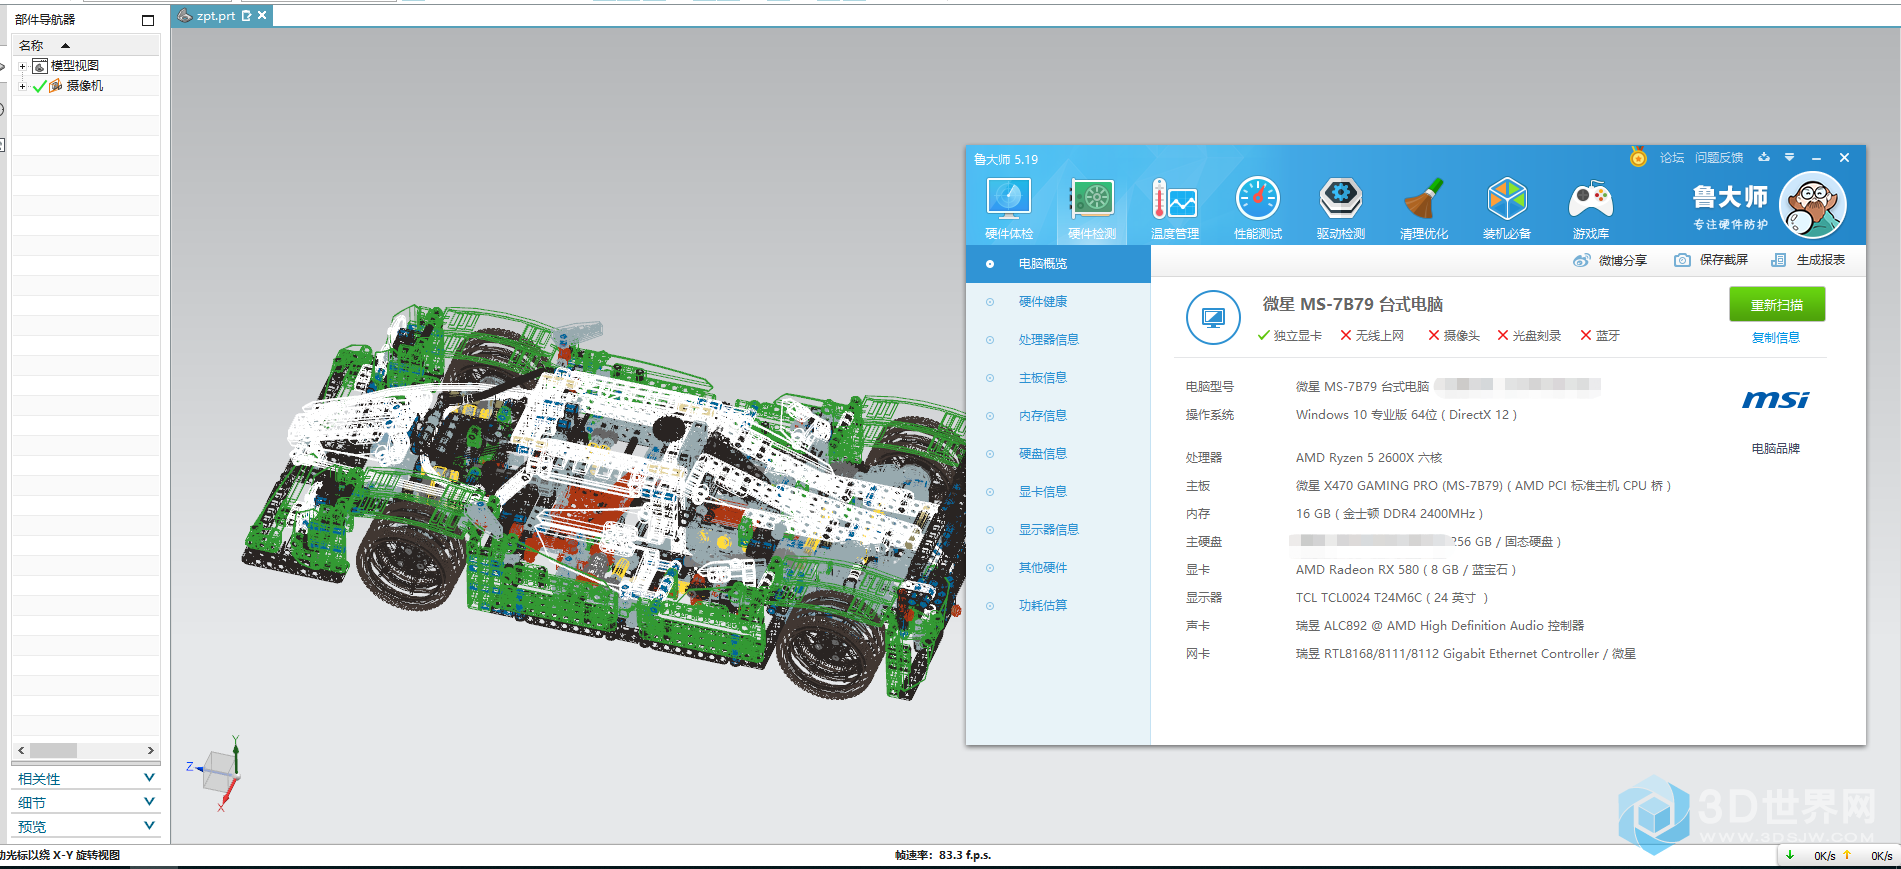Image resolution: width=1901 pixels, height=869 pixels.
Task: Click the download tray icon in Ludashi title bar
Action: (1764, 157)
